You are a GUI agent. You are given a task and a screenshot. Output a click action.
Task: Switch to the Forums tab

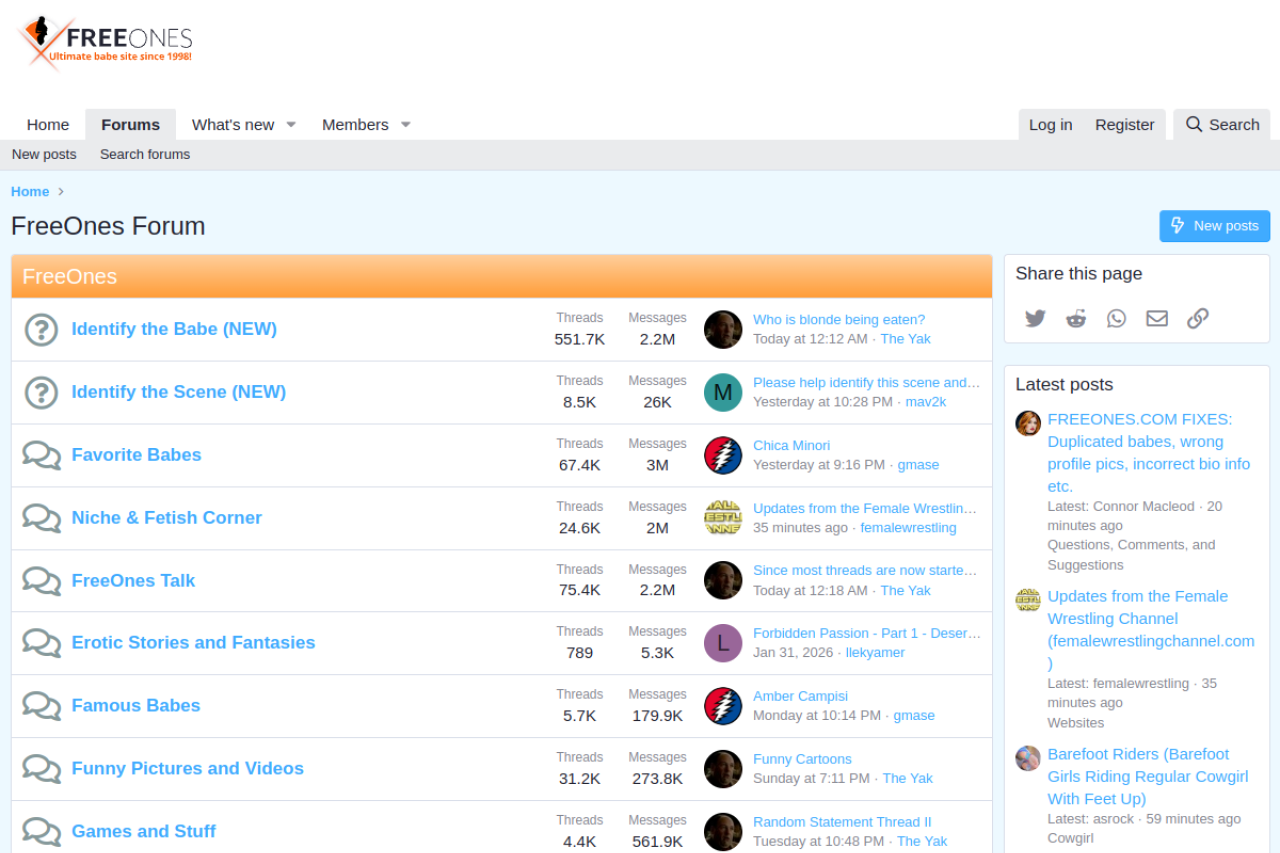(130, 124)
